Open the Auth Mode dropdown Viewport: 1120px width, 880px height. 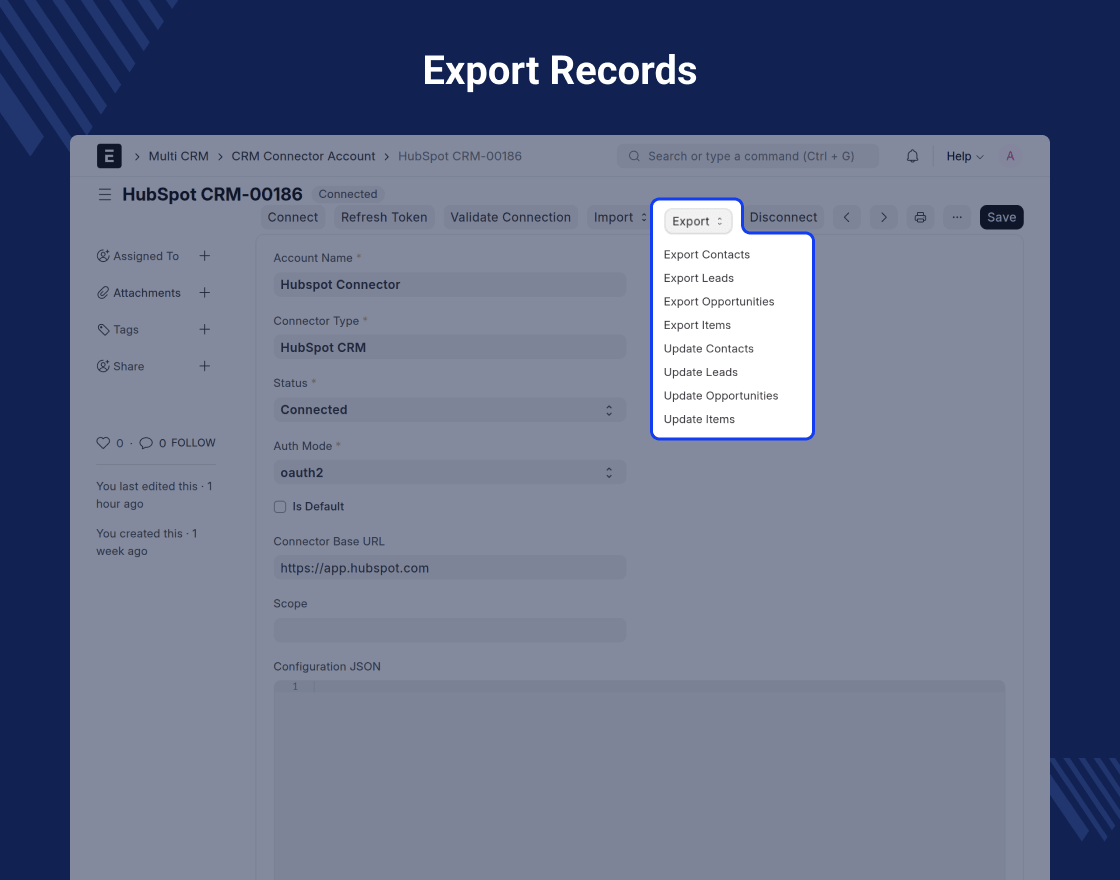click(450, 472)
